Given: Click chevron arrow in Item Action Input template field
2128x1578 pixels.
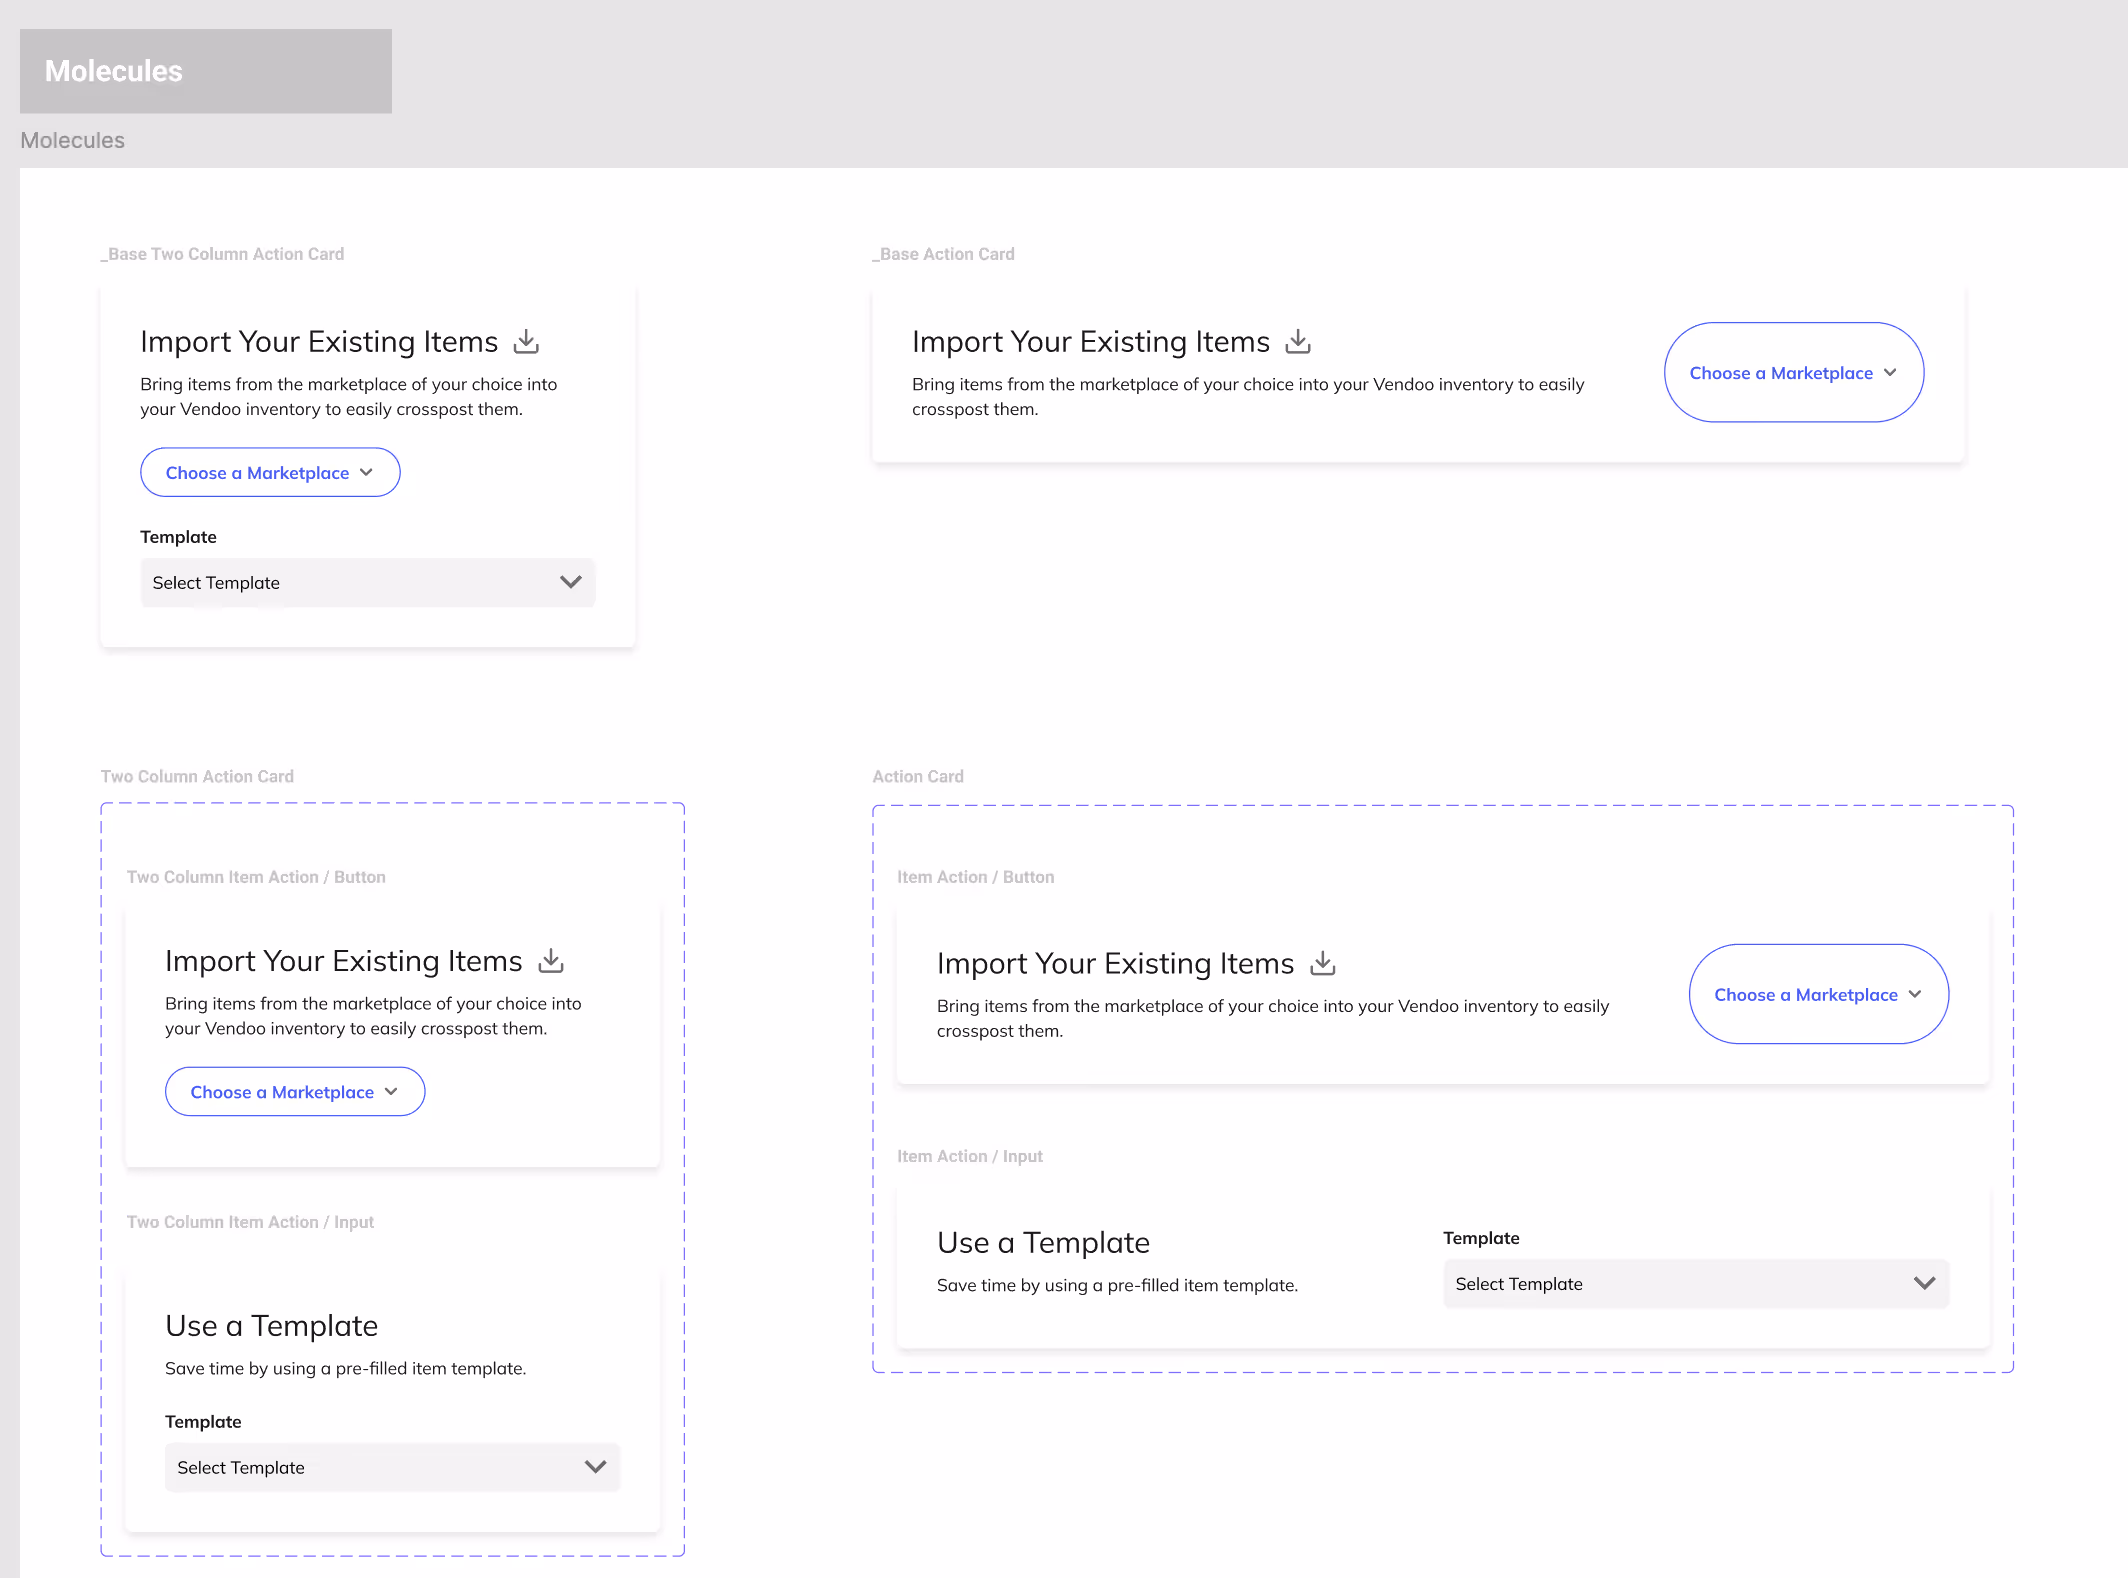Looking at the screenshot, I should tap(1924, 1283).
